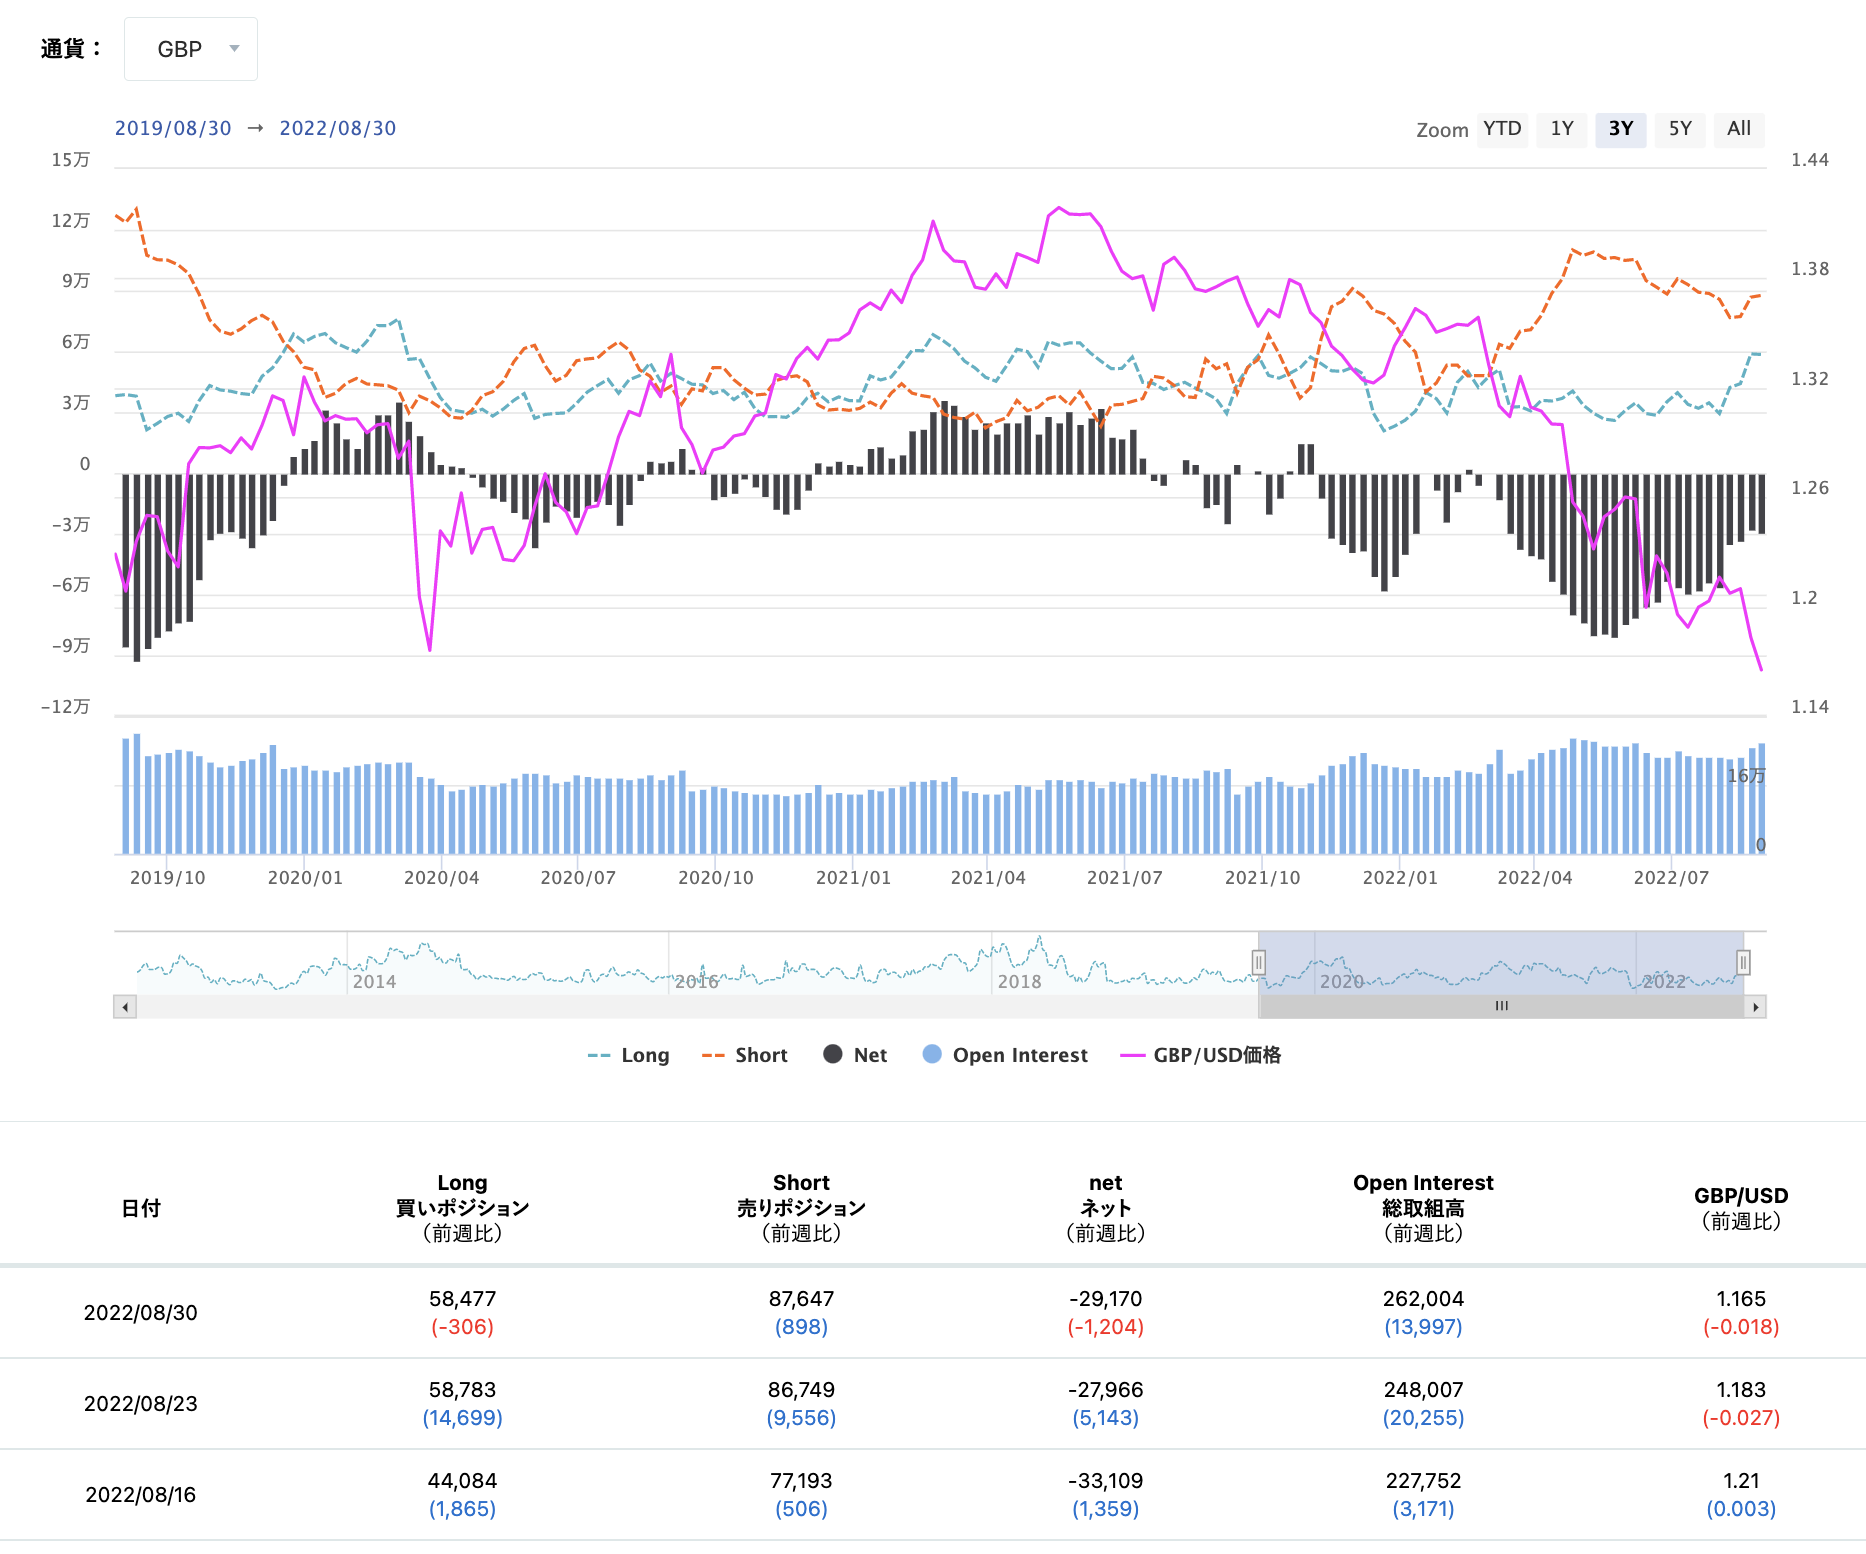The height and width of the screenshot is (1554, 1866).
Task: Click the 2022/08/30 date cell
Action: [141, 1313]
